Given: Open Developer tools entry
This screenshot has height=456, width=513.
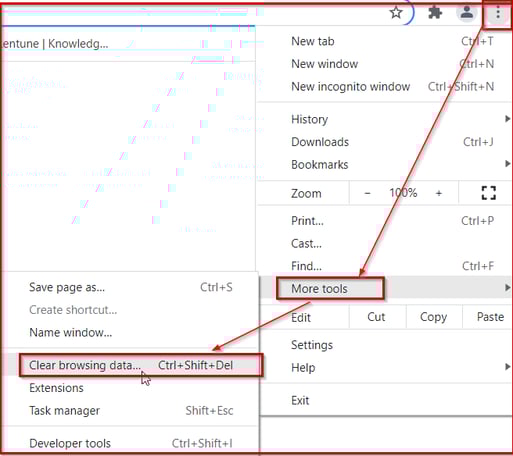Looking at the screenshot, I should (131, 443).
